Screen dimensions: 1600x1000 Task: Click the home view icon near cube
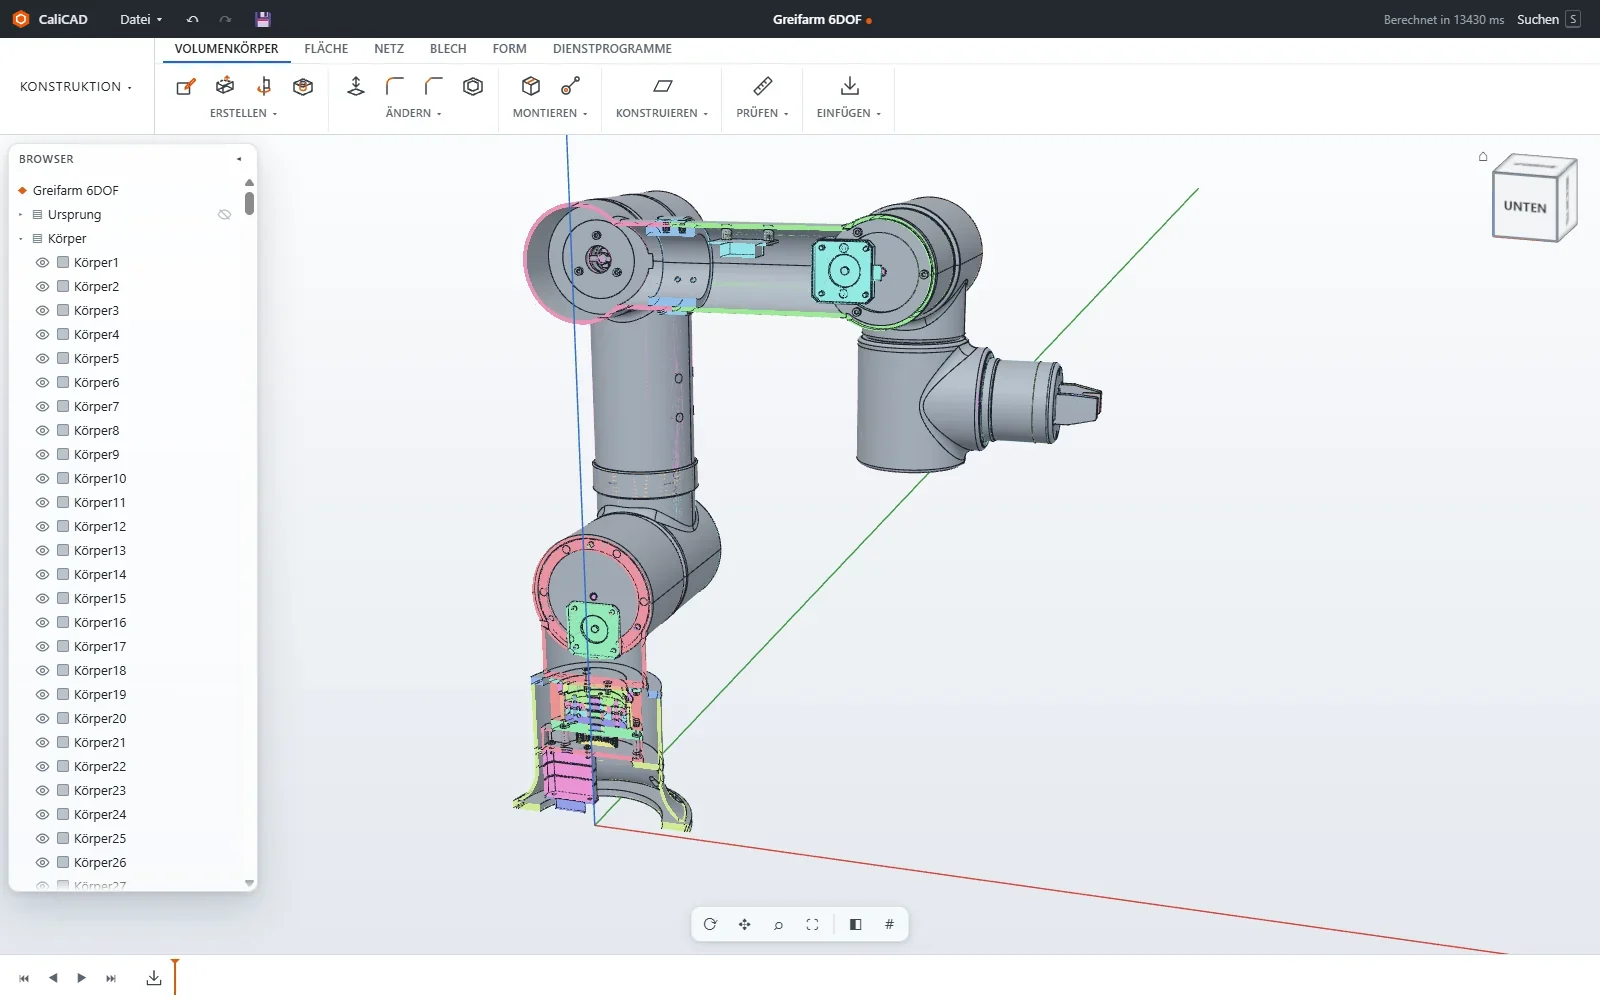point(1483,156)
